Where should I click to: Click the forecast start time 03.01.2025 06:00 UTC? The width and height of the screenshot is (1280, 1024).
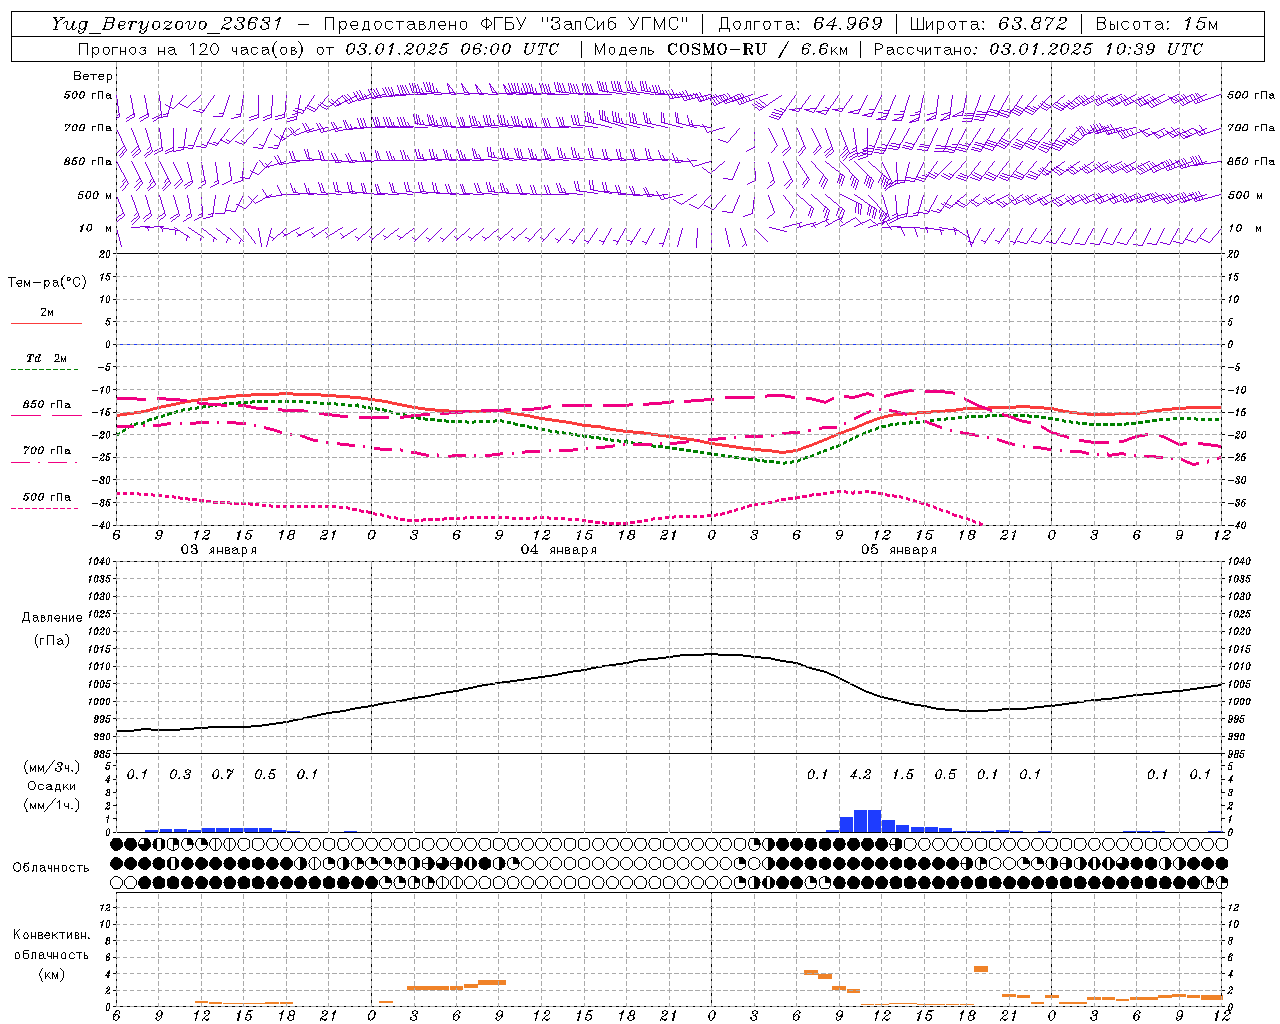[x=452, y=49]
